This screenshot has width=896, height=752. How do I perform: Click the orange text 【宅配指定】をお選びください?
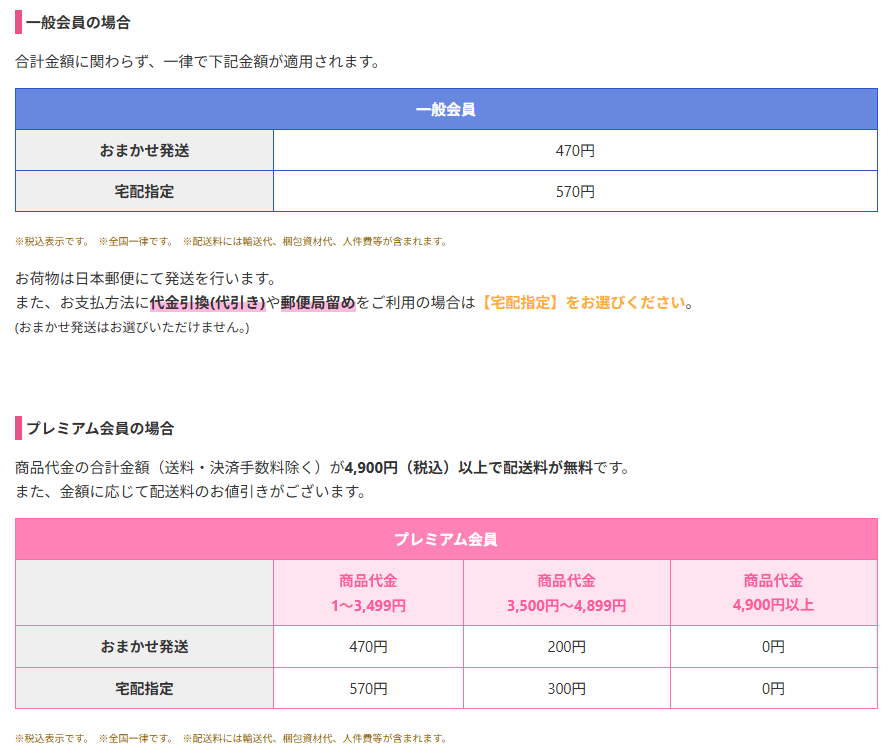tap(581, 303)
